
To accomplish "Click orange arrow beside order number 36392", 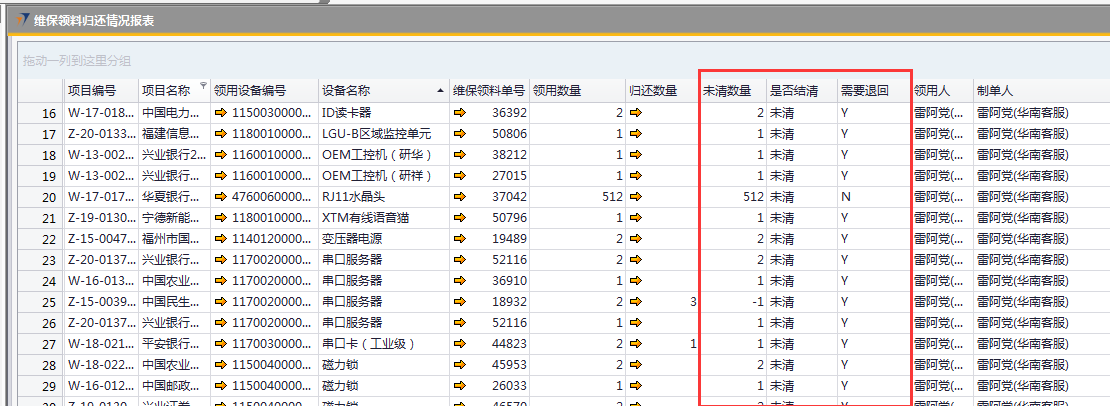I will coord(460,113).
